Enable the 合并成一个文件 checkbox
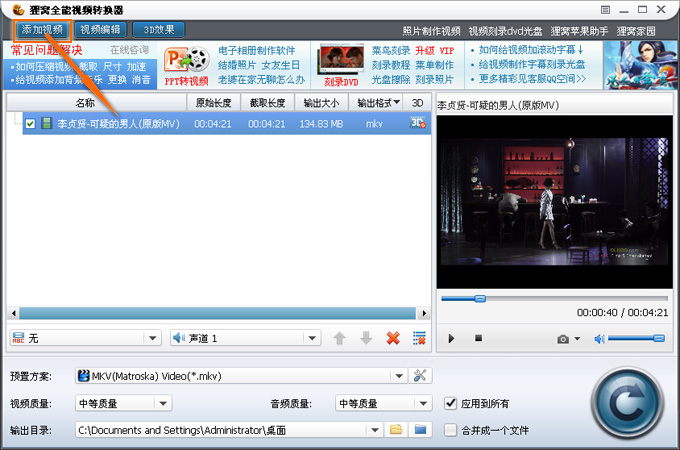 [x=451, y=430]
